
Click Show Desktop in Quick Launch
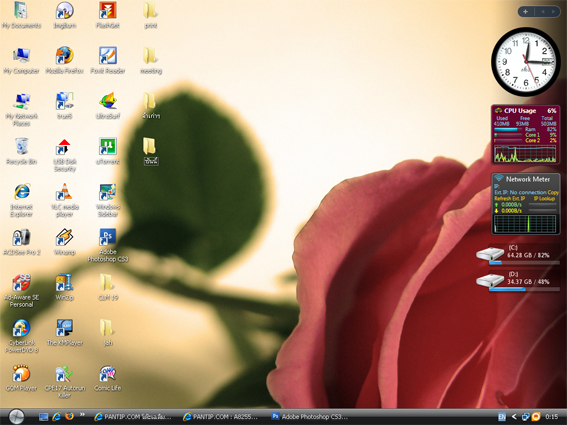(x=43, y=417)
